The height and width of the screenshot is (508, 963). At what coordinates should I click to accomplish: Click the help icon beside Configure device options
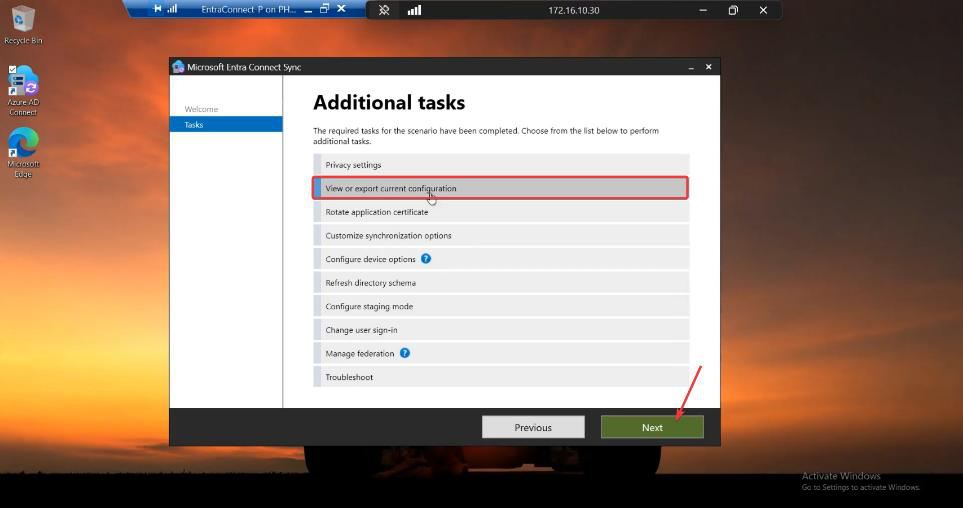pyautogui.click(x=426, y=259)
